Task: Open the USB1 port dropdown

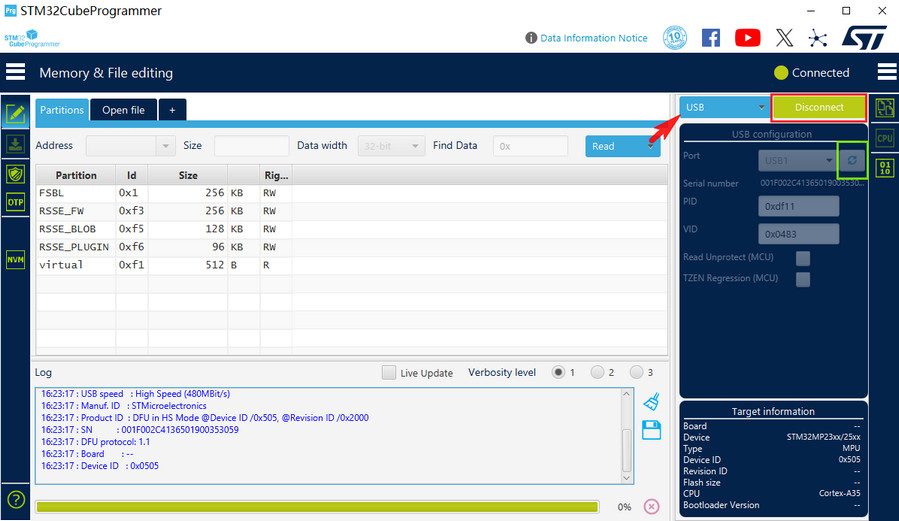Action: (x=797, y=160)
